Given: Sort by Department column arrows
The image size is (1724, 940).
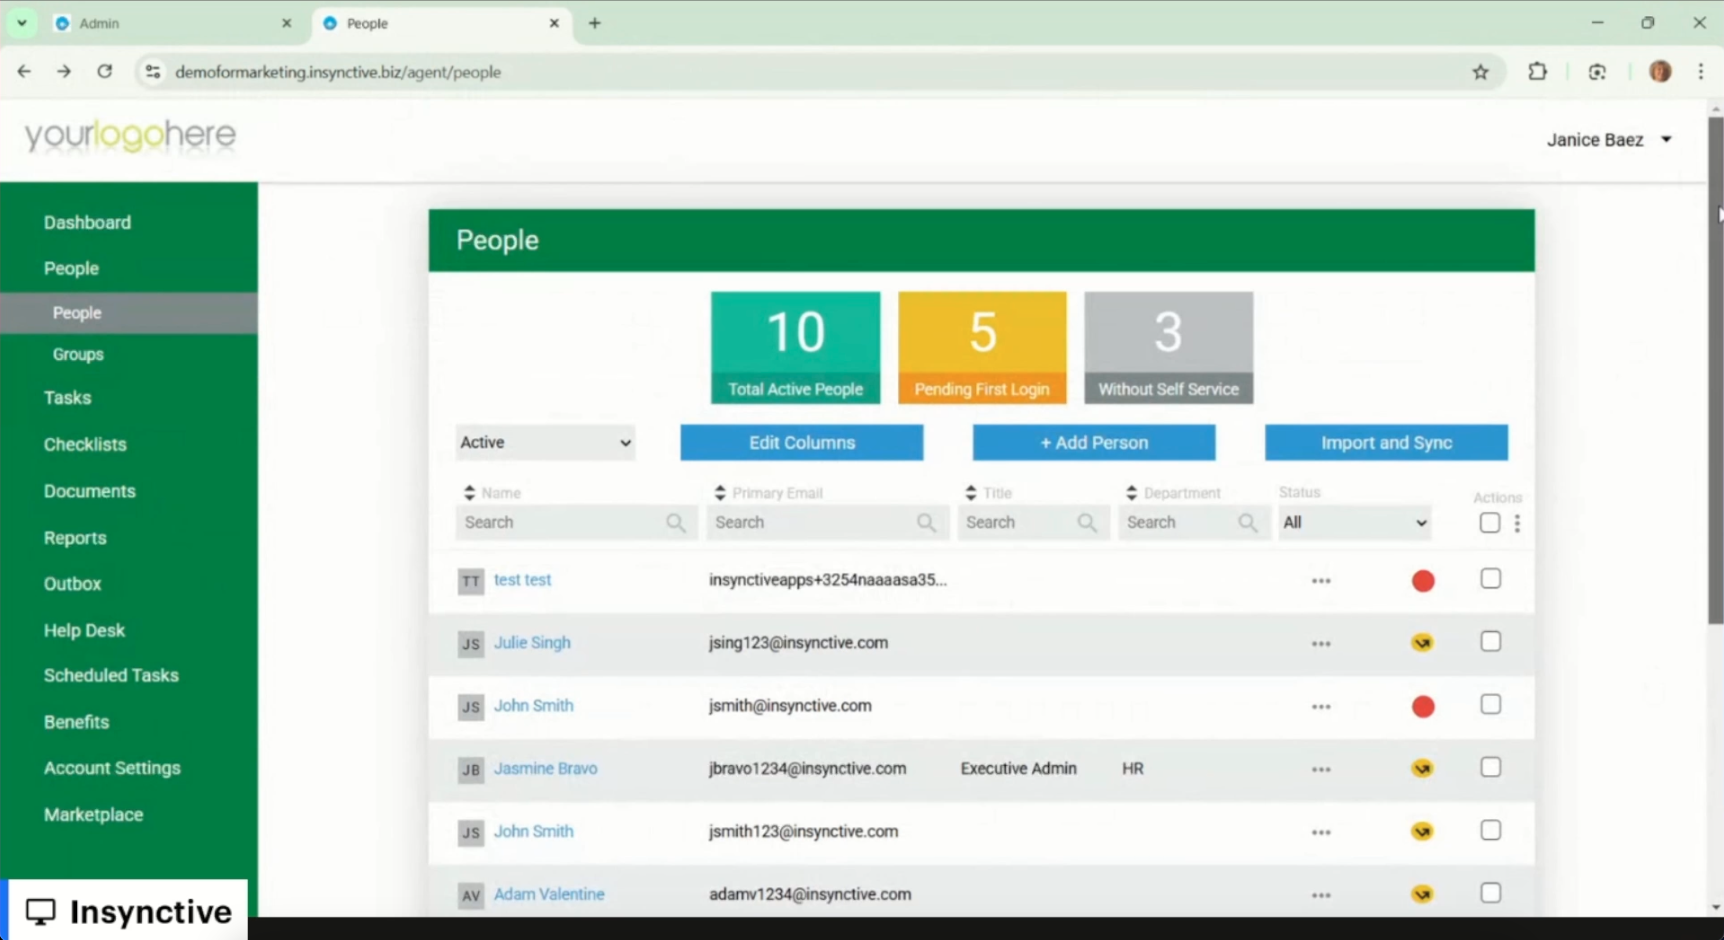Looking at the screenshot, I should click(1132, 493).
